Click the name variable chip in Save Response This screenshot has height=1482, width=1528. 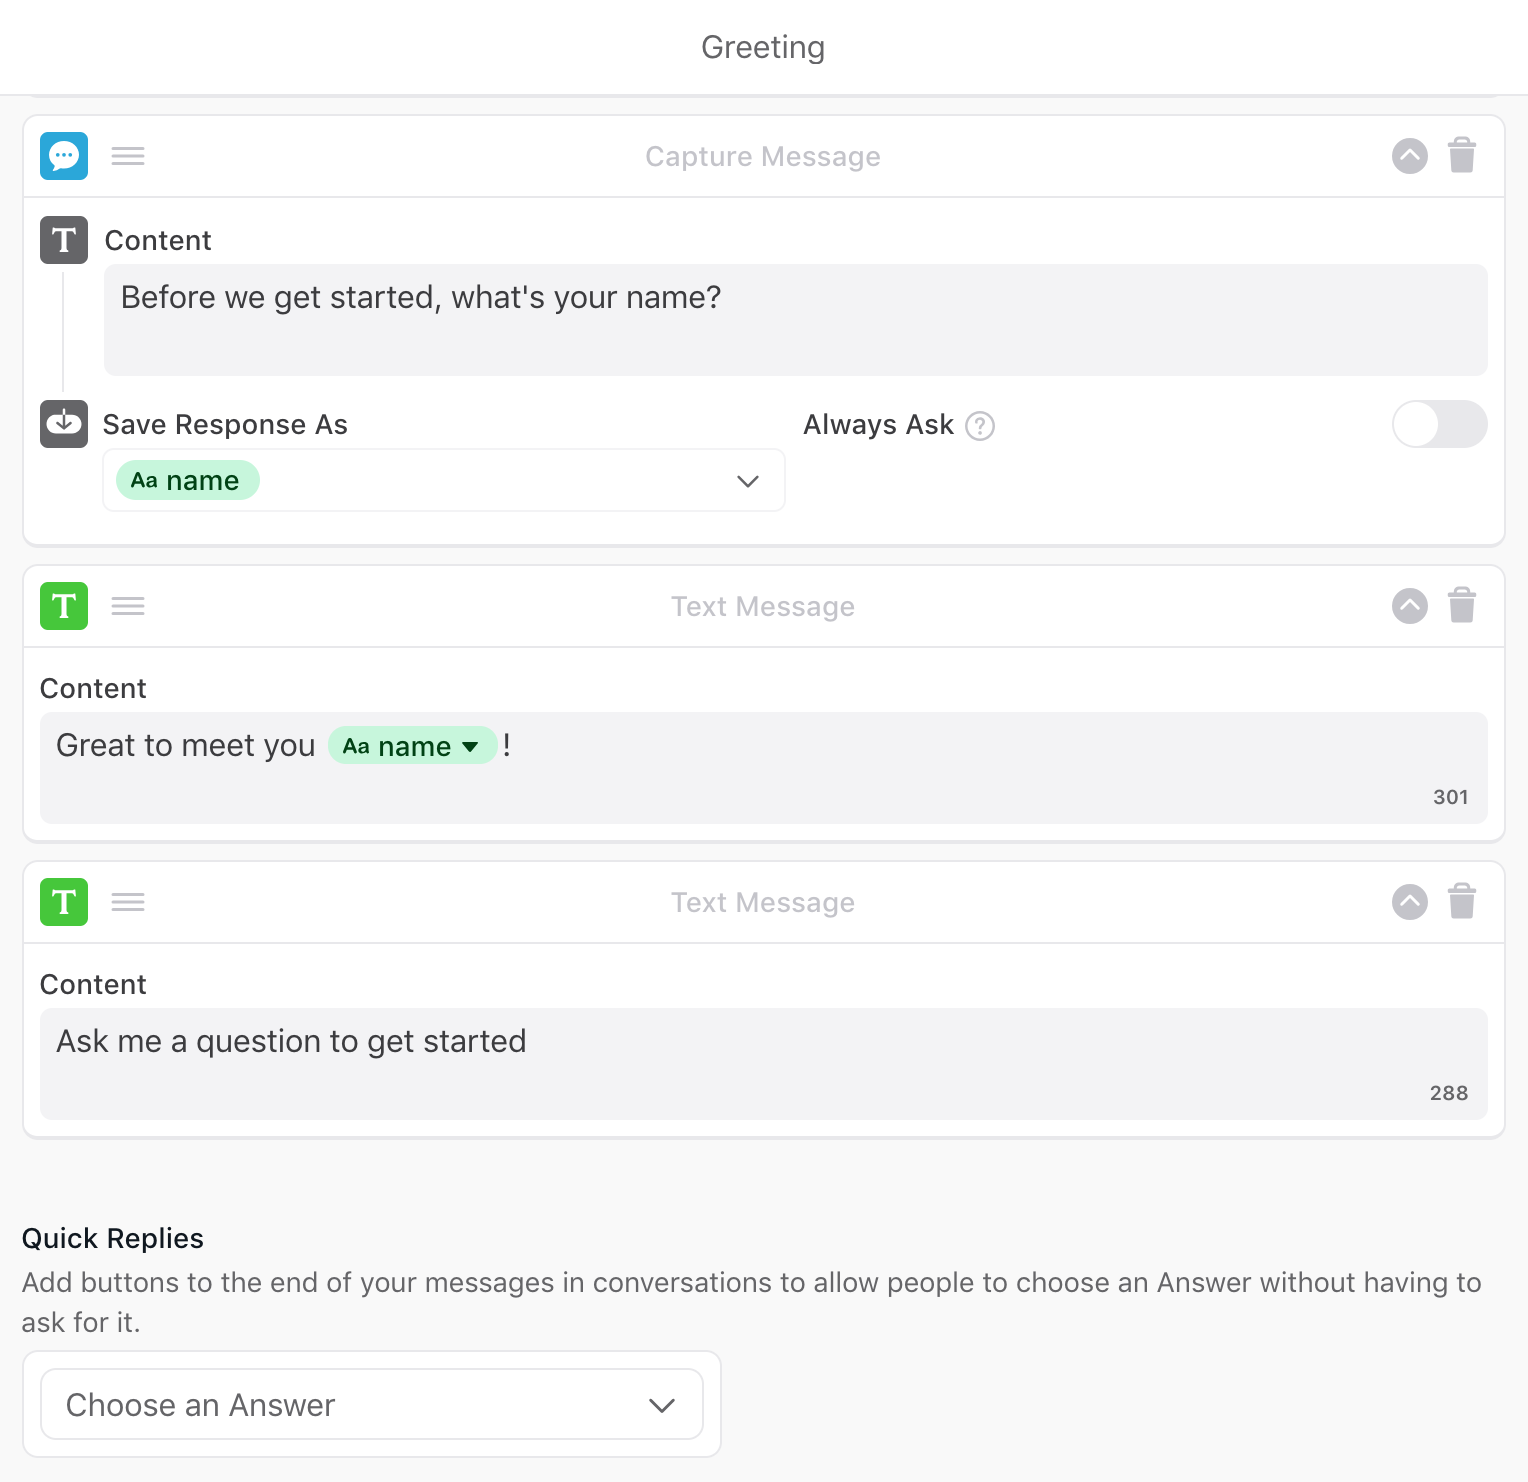coord(187,481)
